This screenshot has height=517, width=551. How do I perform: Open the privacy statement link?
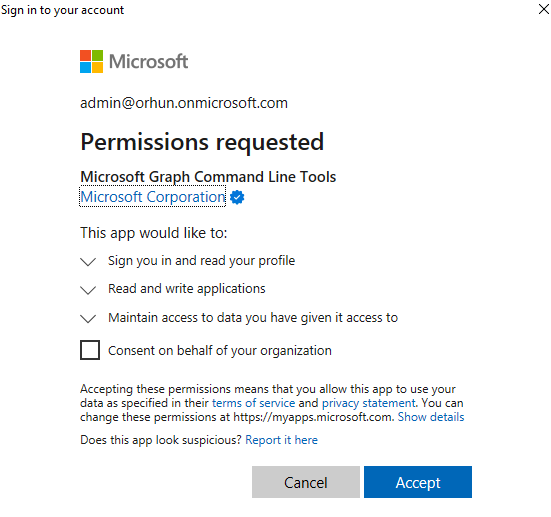point(369,403)
